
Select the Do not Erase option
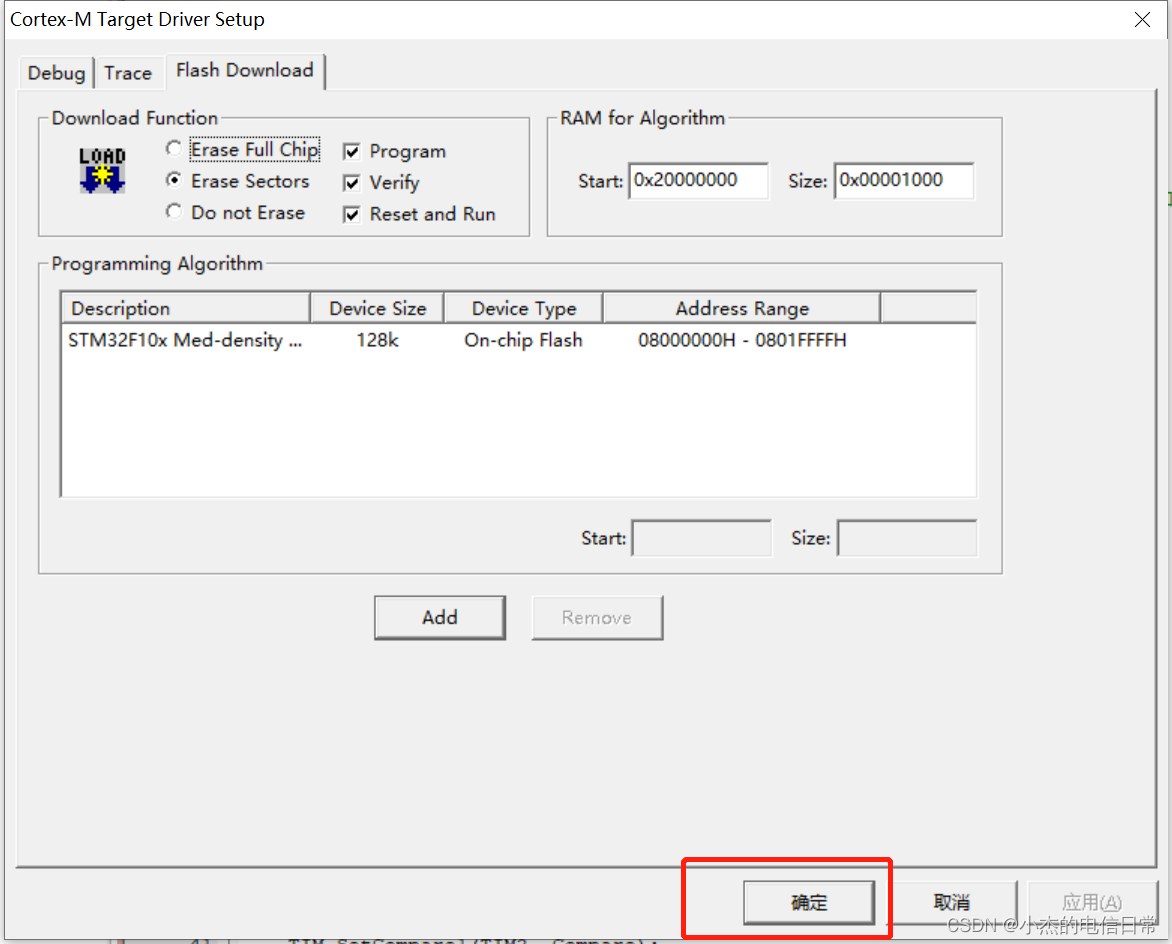tap(174, 212)
